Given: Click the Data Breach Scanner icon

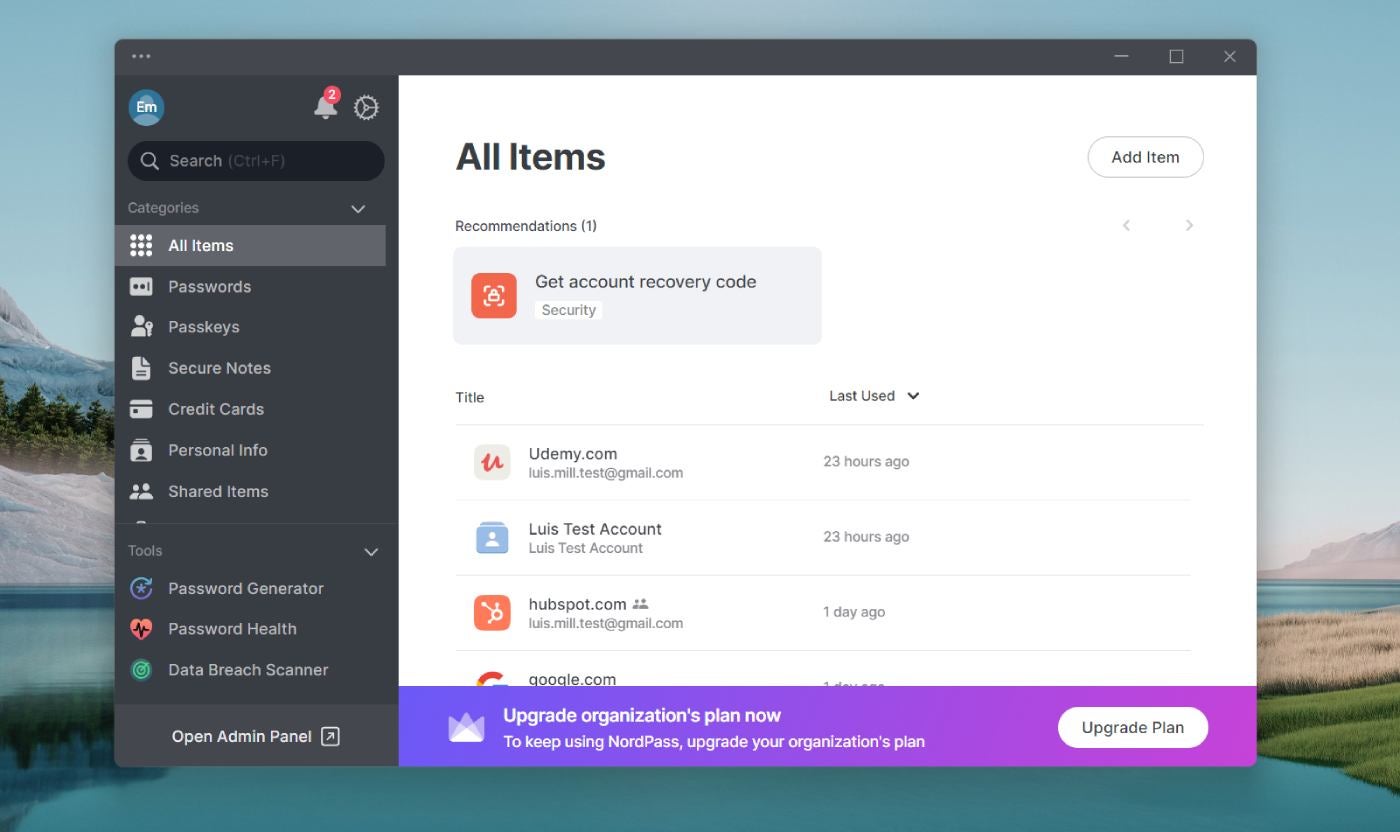Looking at the screenshot, I should [x=141, y=670].
